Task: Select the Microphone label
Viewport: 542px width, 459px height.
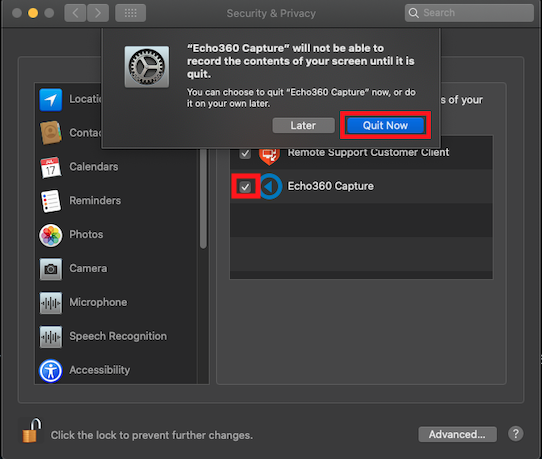Action: pos(98,302)
